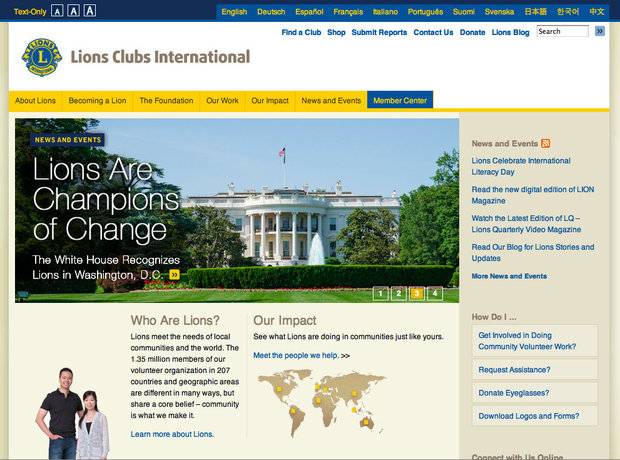Viewport: 620px width, 460px height.
Task: Open the News and Events menu tab
Action: [331, 101]
